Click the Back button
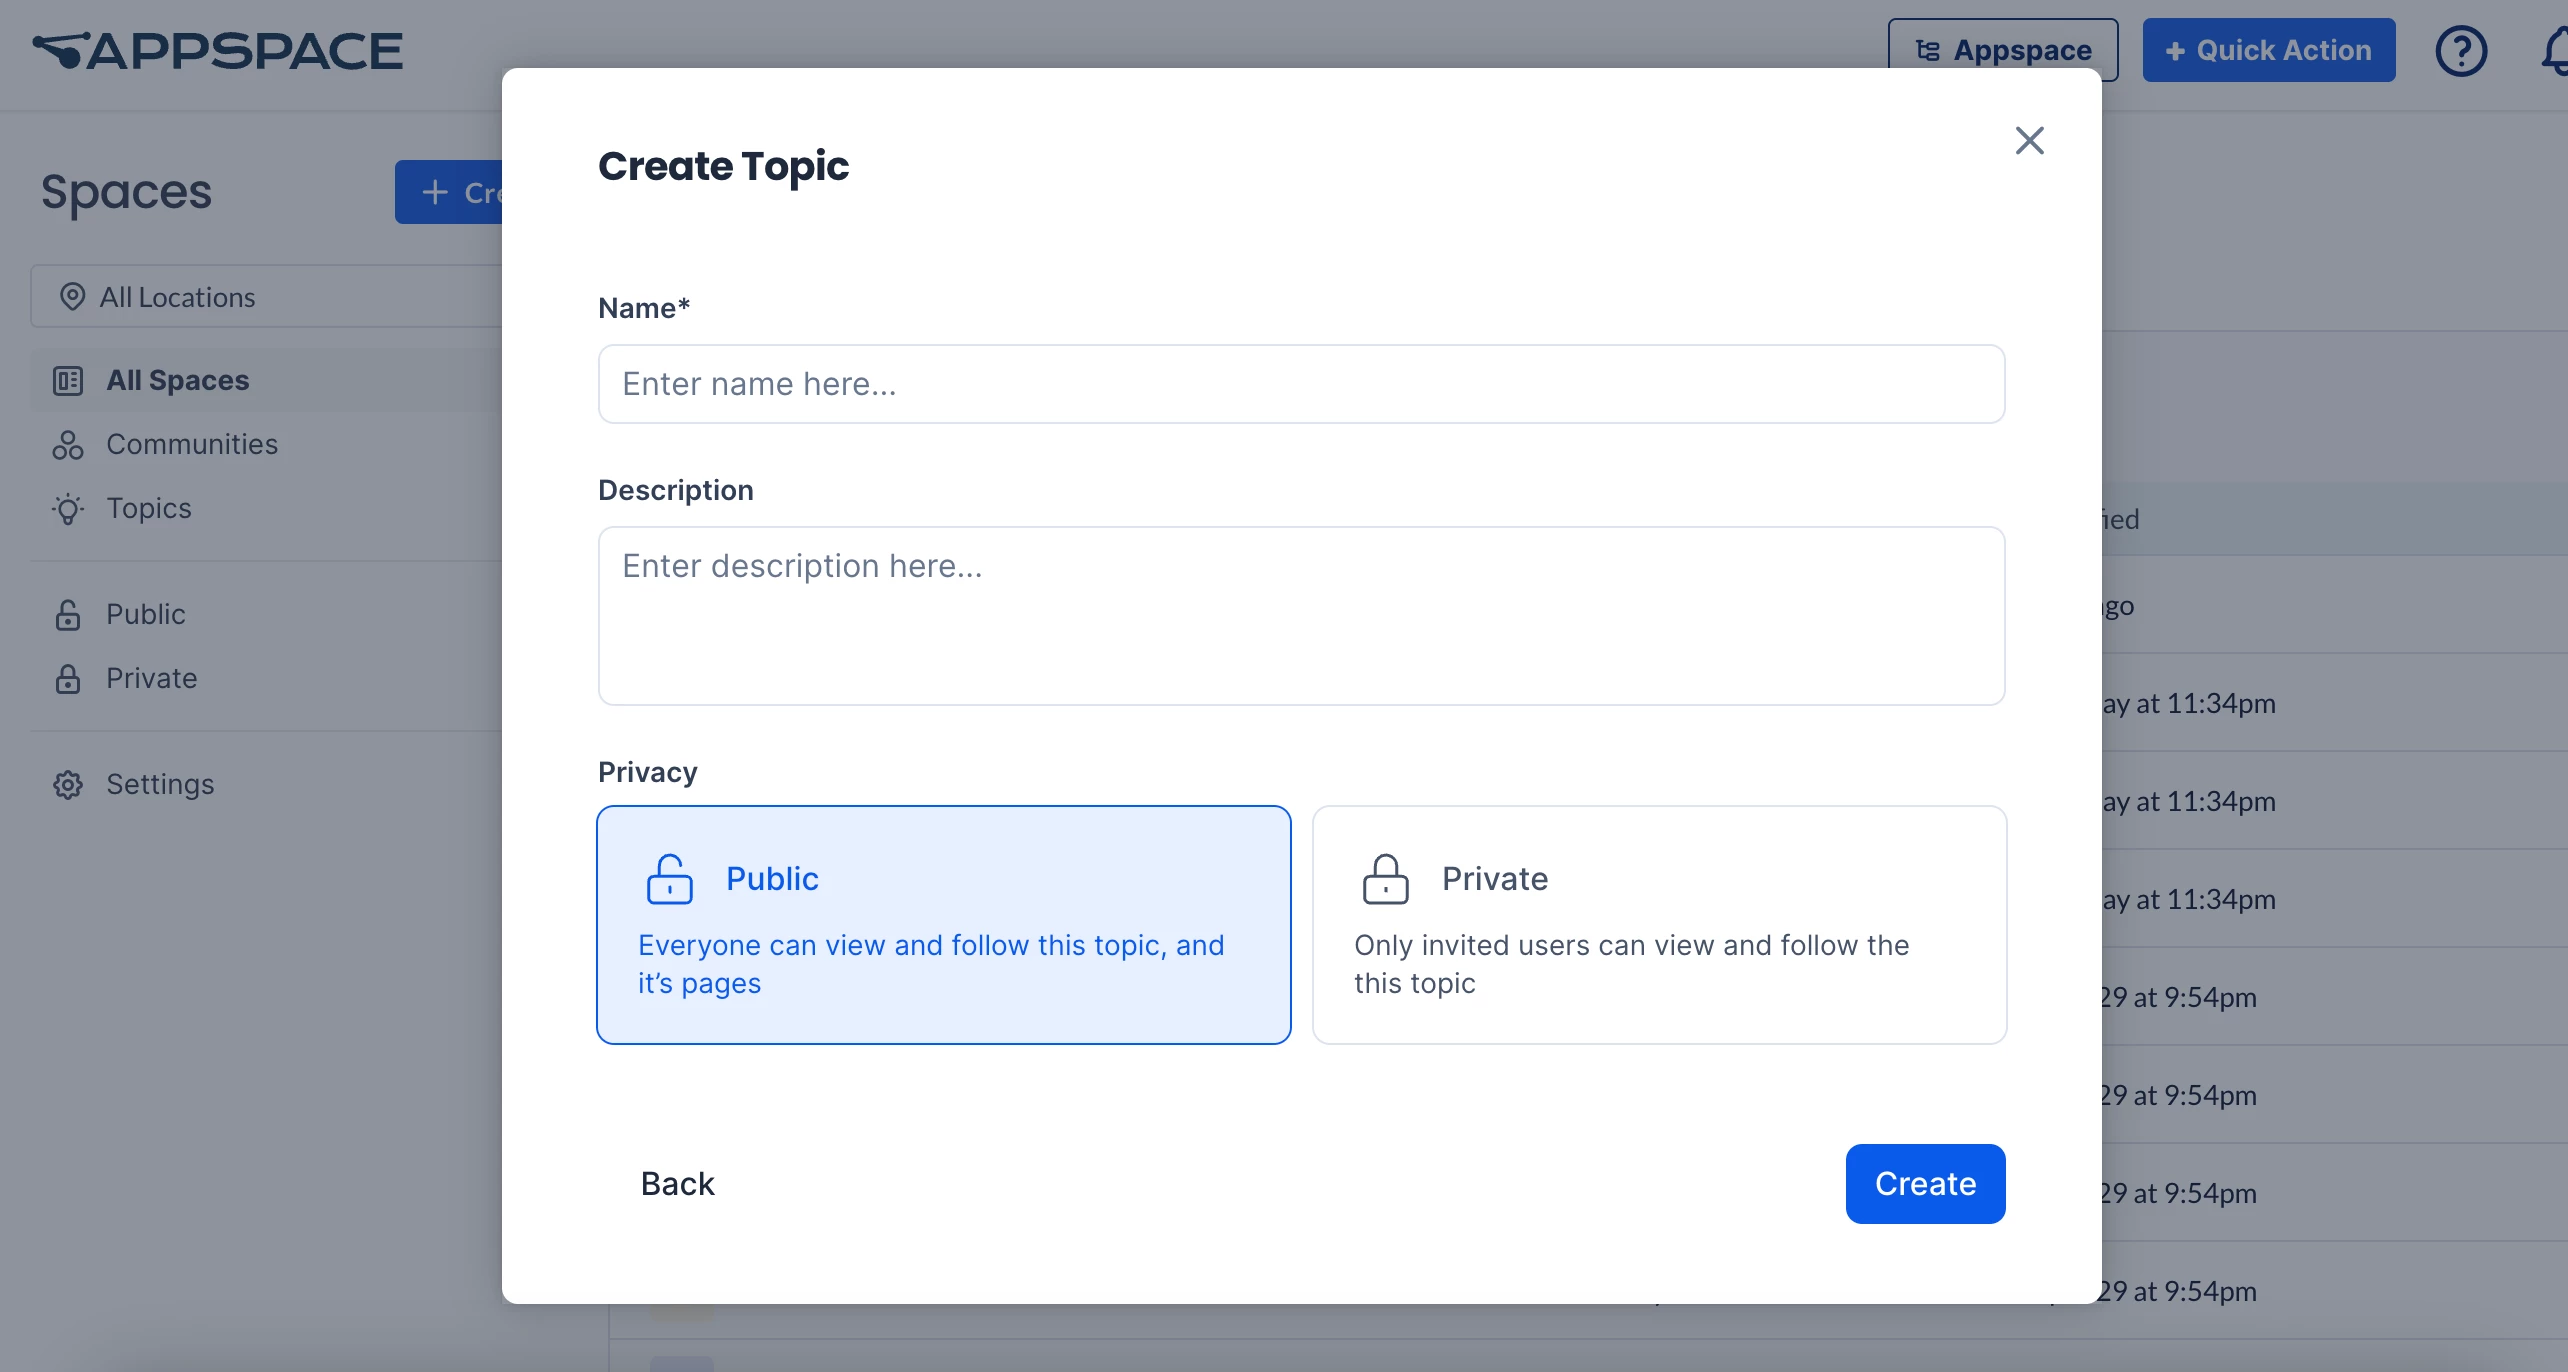This screenshot has width=2568, height=1372. click(677, 1184)
